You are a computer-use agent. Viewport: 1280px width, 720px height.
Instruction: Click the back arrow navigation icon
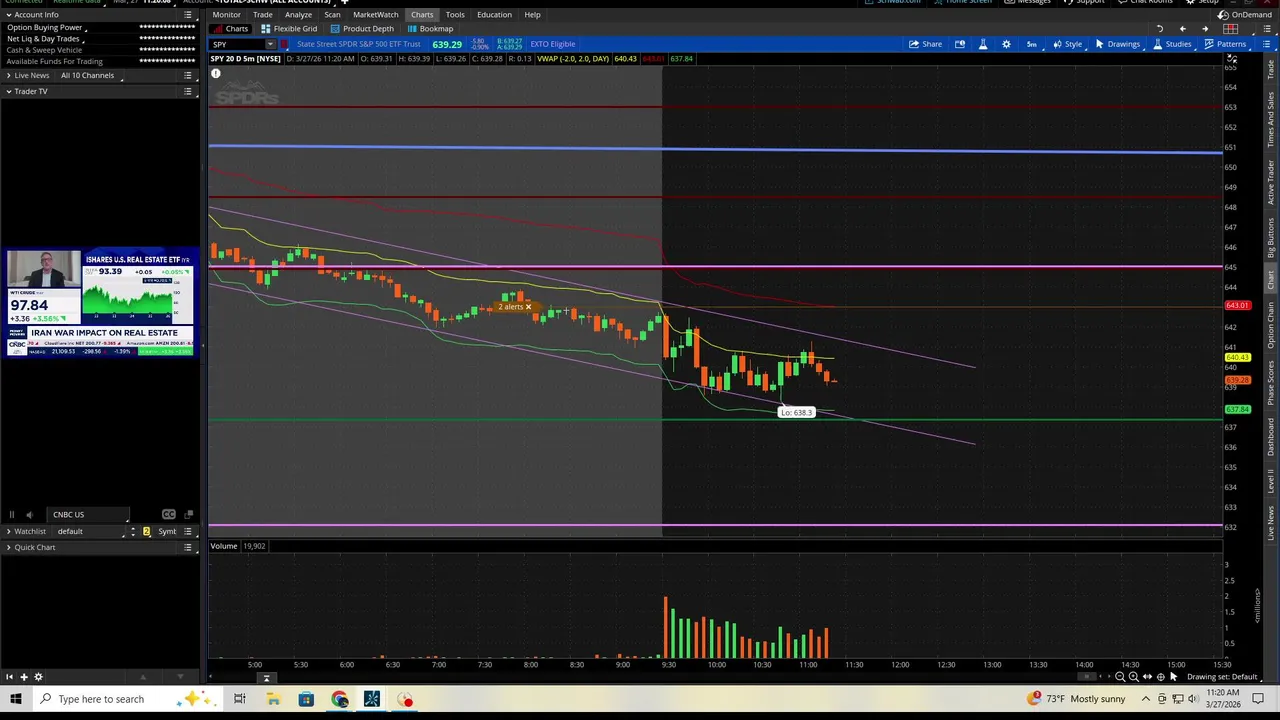click(1182, 29)
